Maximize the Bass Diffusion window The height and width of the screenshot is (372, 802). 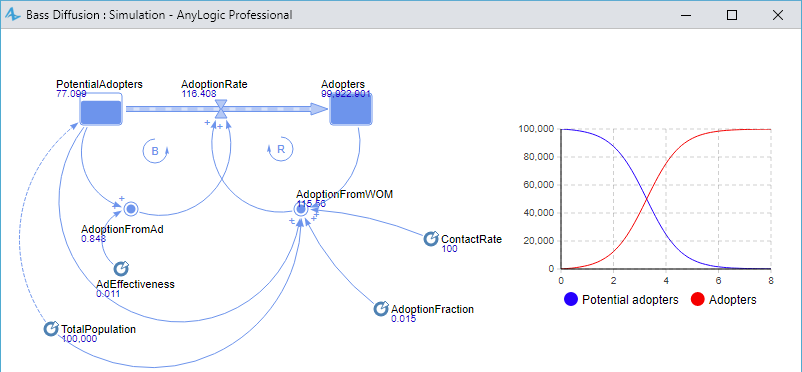coord(732,15)
